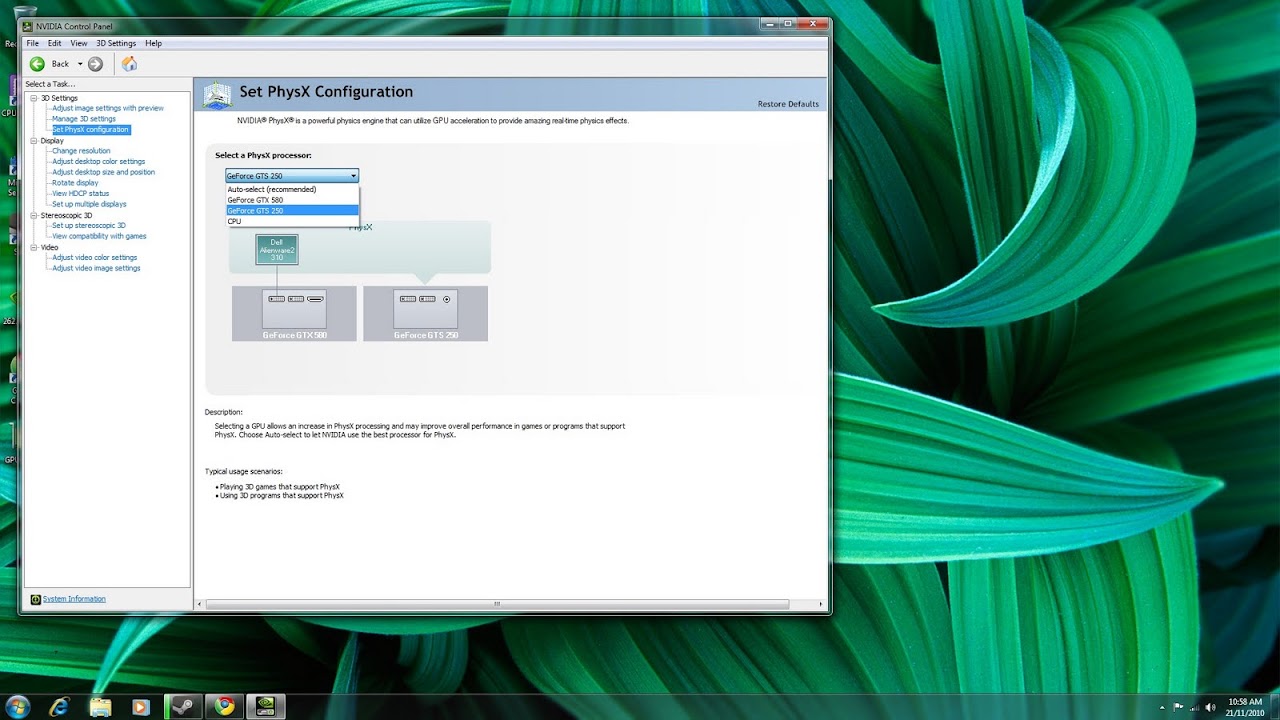Choose Auto-select (recommended) in the list
This screenshot has height=720, width=1280.
(270, 189)
